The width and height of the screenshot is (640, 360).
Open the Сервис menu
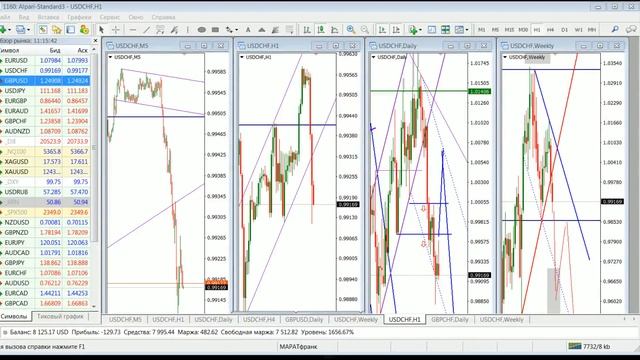pos(109,17)
